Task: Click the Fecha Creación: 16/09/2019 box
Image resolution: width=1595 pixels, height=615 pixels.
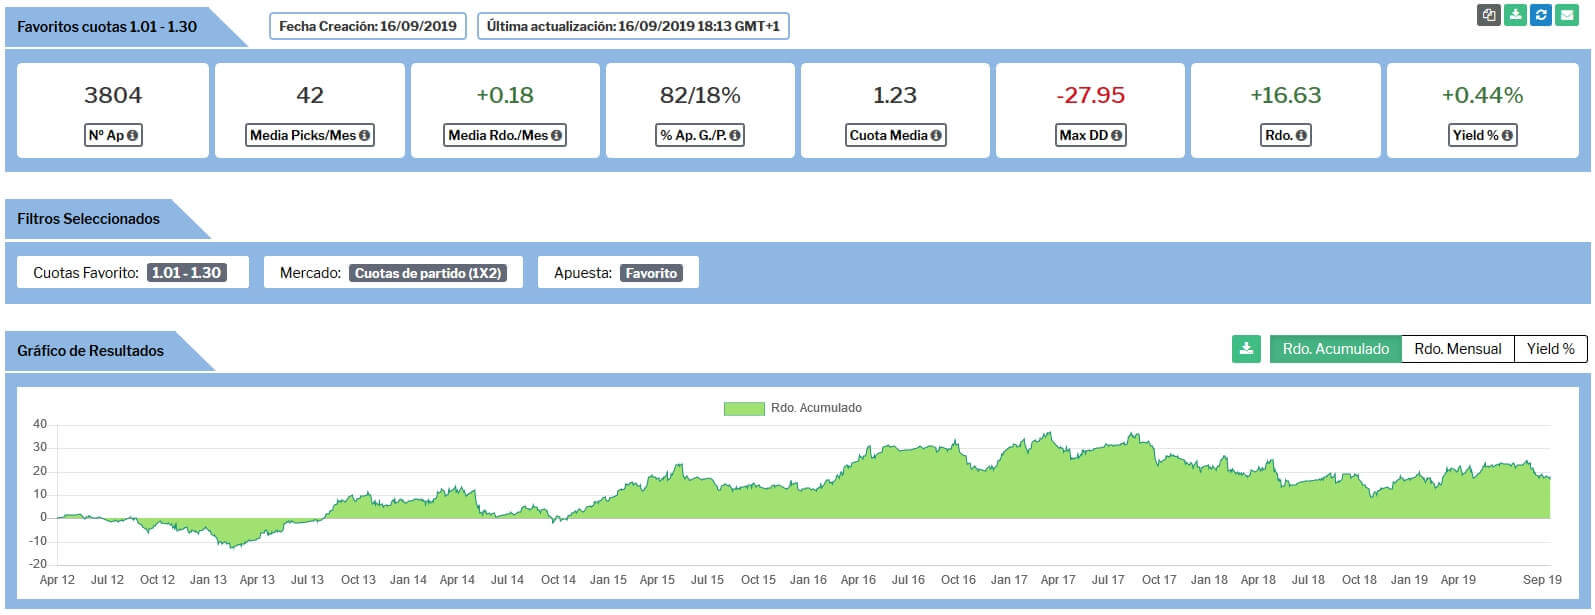Action: point(368,26)
